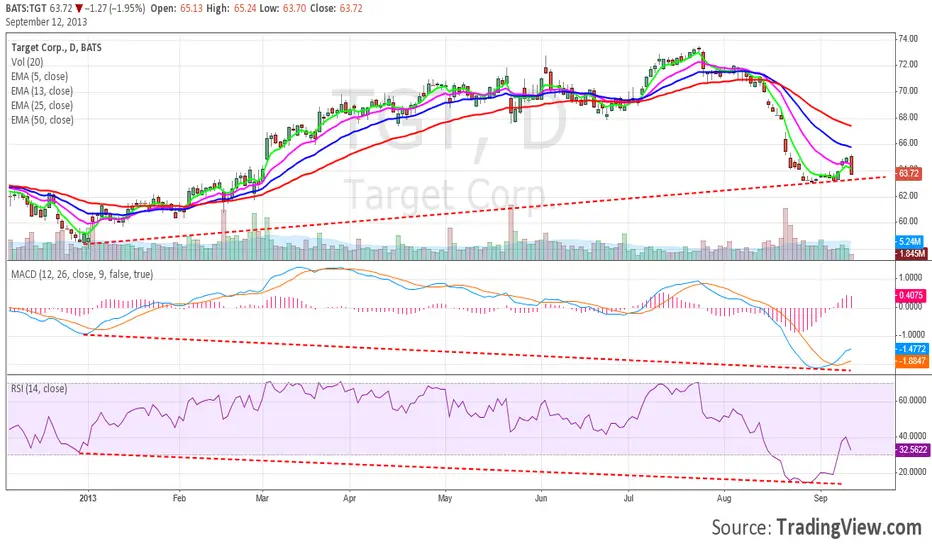Image resolution: width=932 pixels, height=550 pixels.
Task: Click the 63.72 last price tag
Action: (x=908, y=174)
